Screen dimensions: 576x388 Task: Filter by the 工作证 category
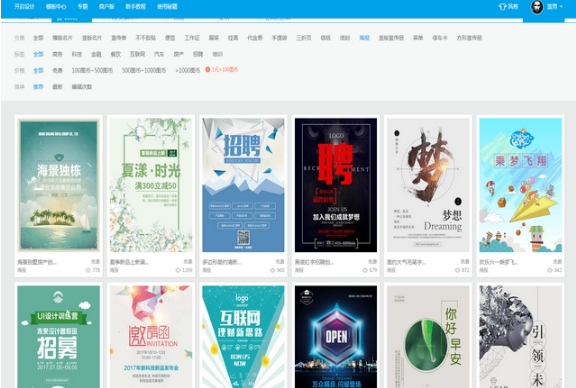point(192,37)
